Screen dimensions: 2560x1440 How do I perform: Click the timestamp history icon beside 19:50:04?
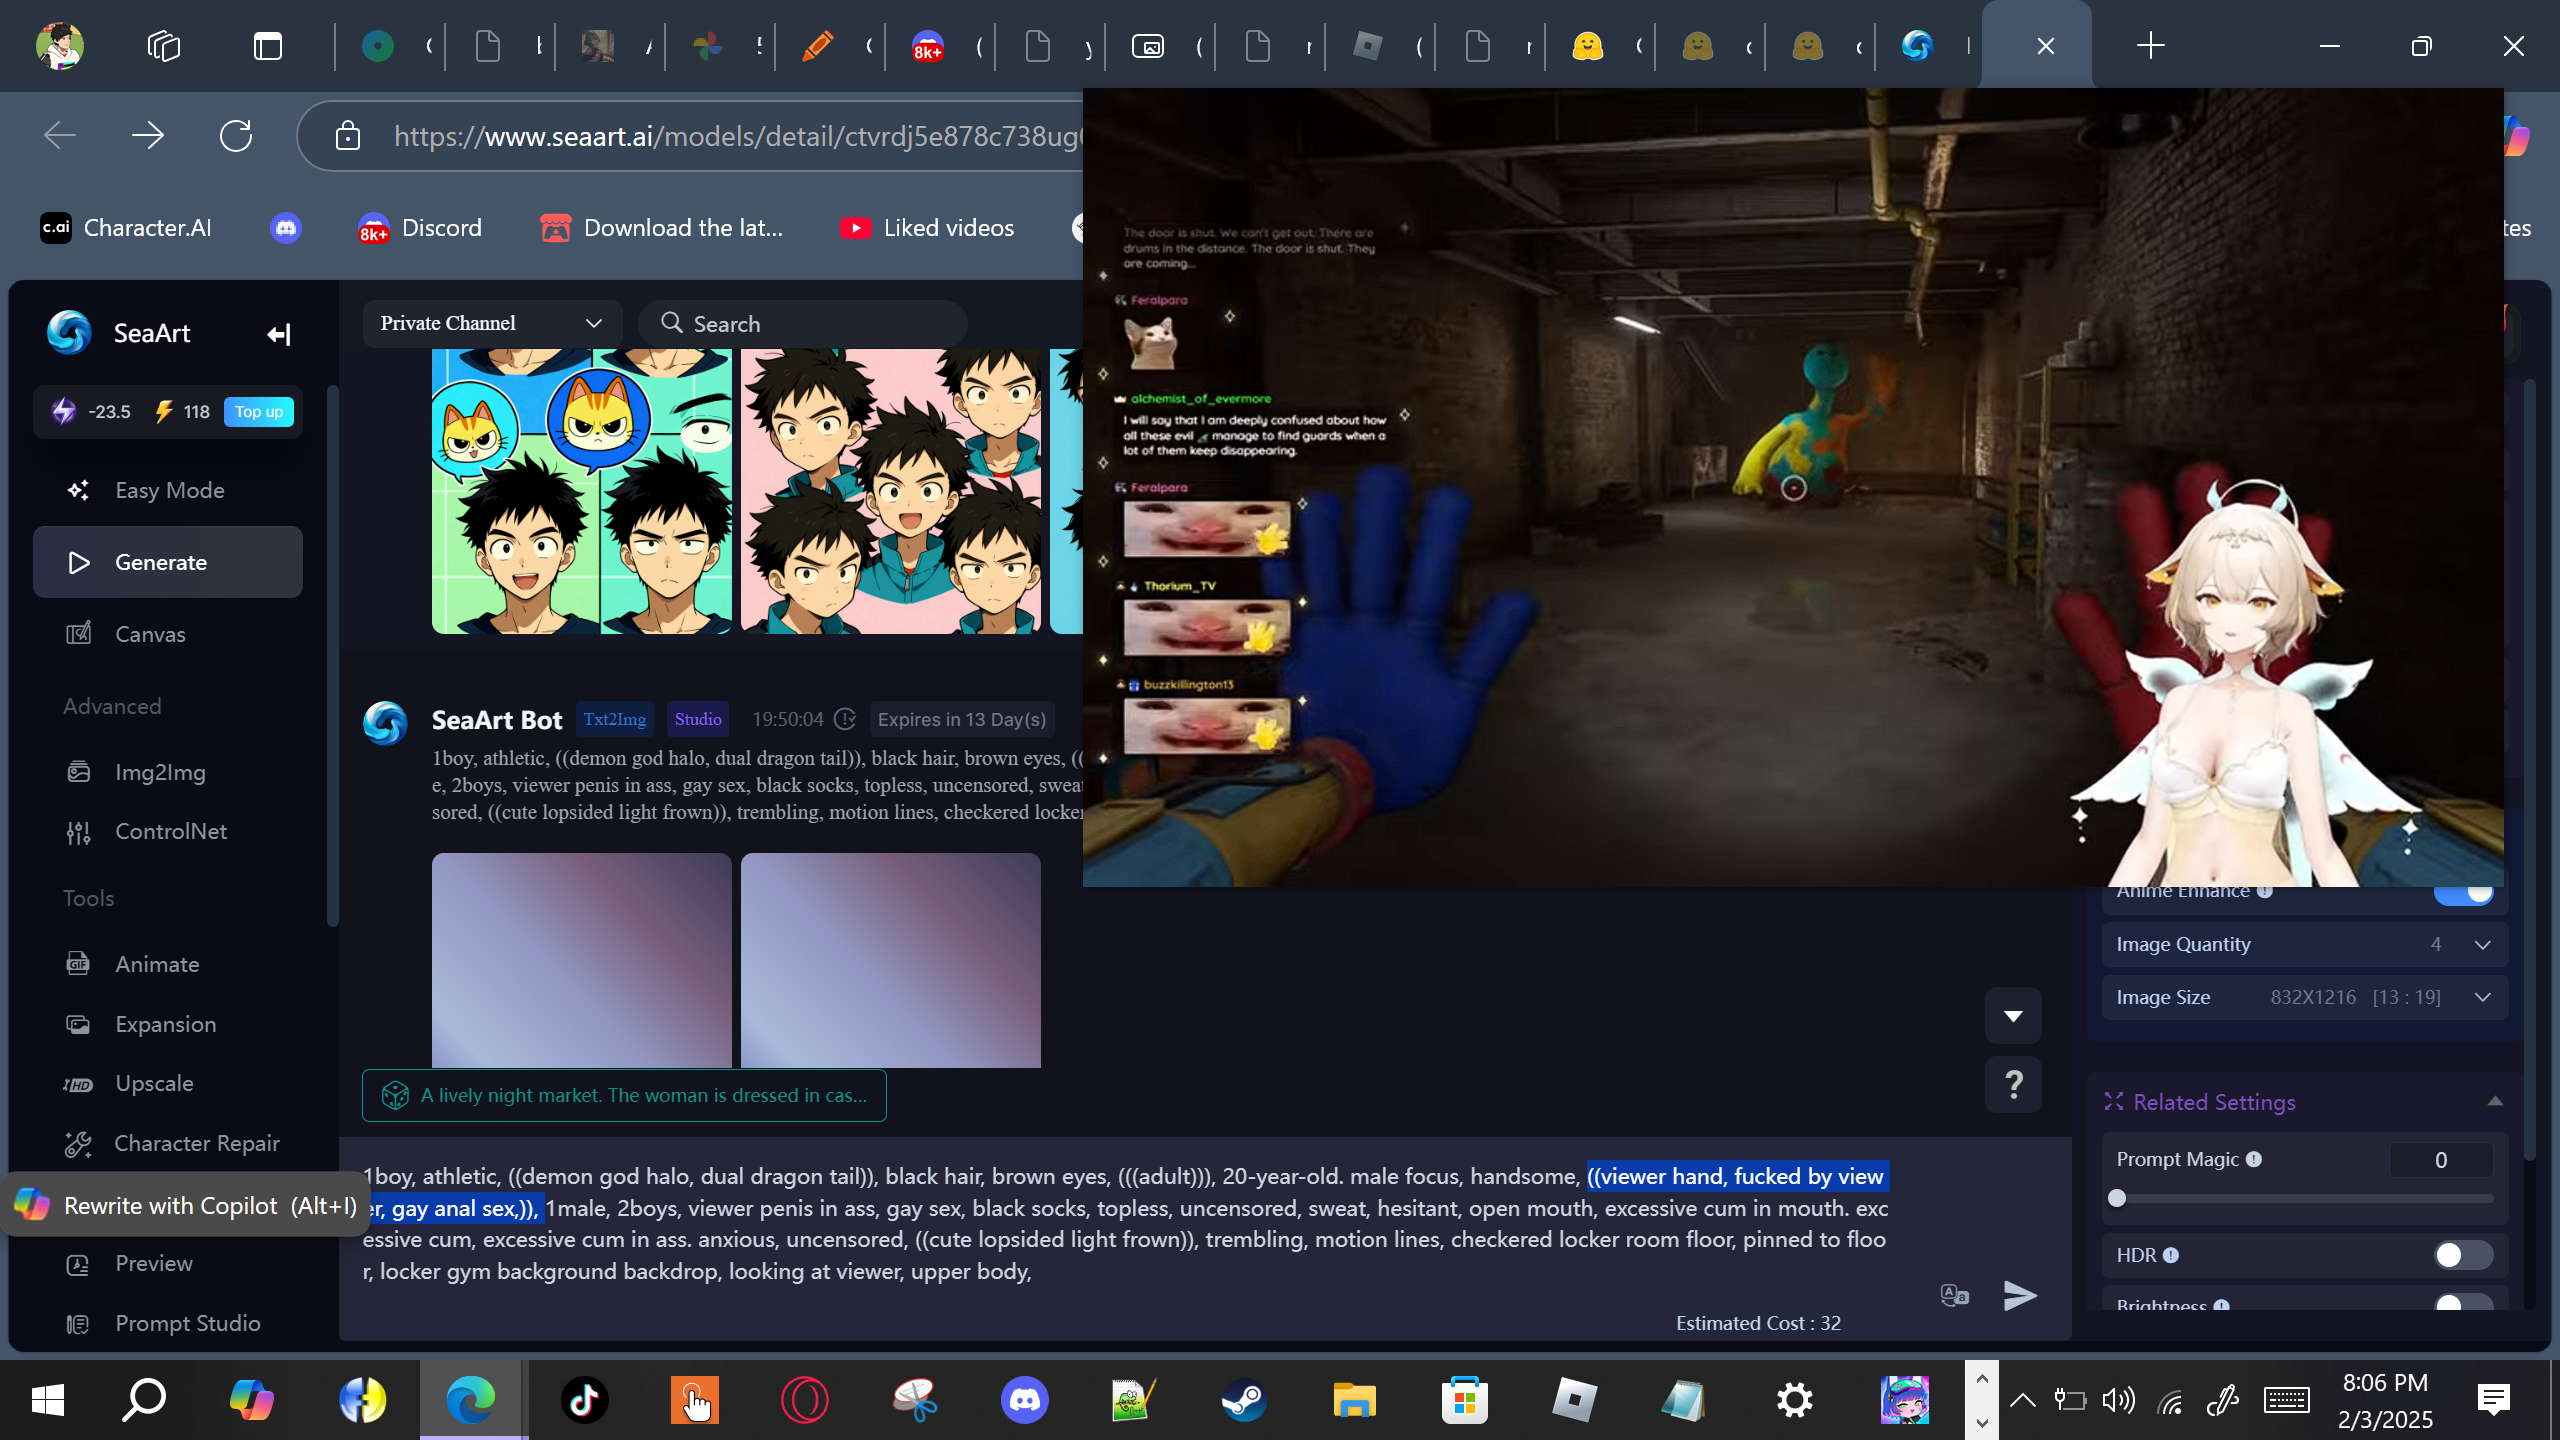pos(845,719)
